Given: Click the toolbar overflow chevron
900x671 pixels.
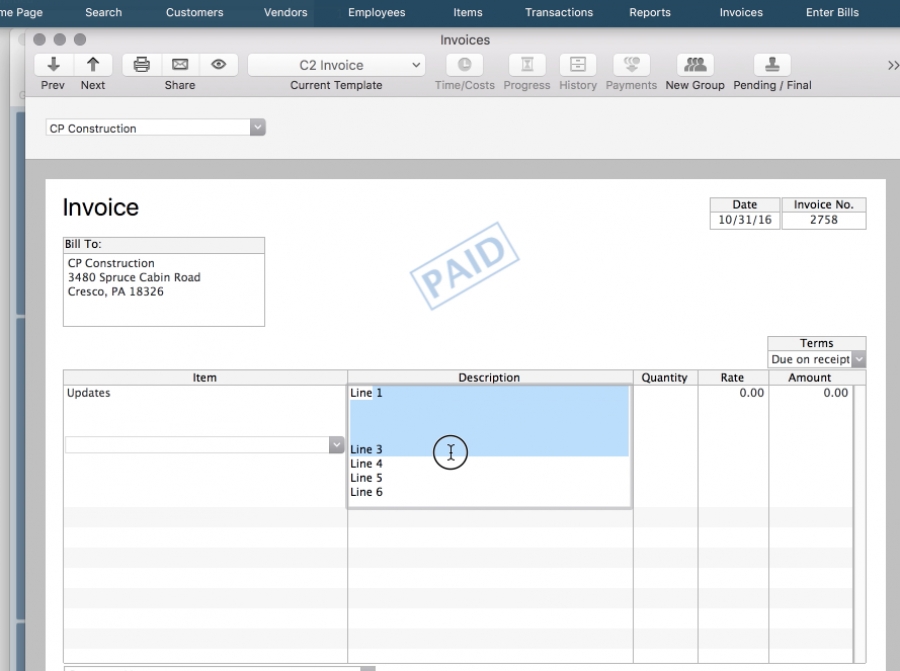Looking at the screenshot, I should [891, 63].
